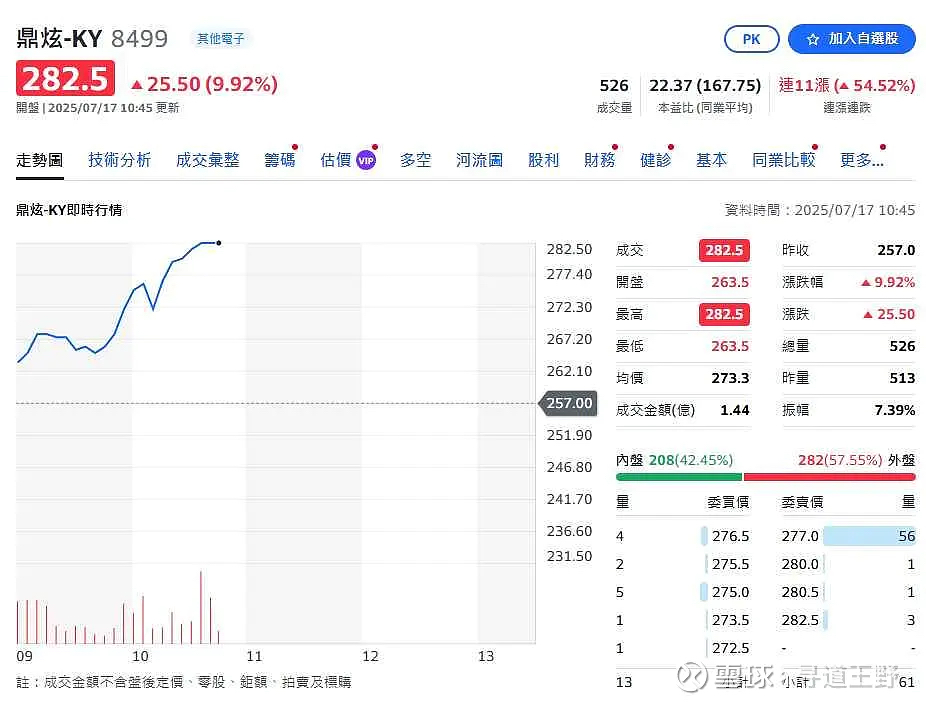This screenshot has height=705, width=926.
Task: Open the 成交彙整 tab
Action: (x=208, y=160)
